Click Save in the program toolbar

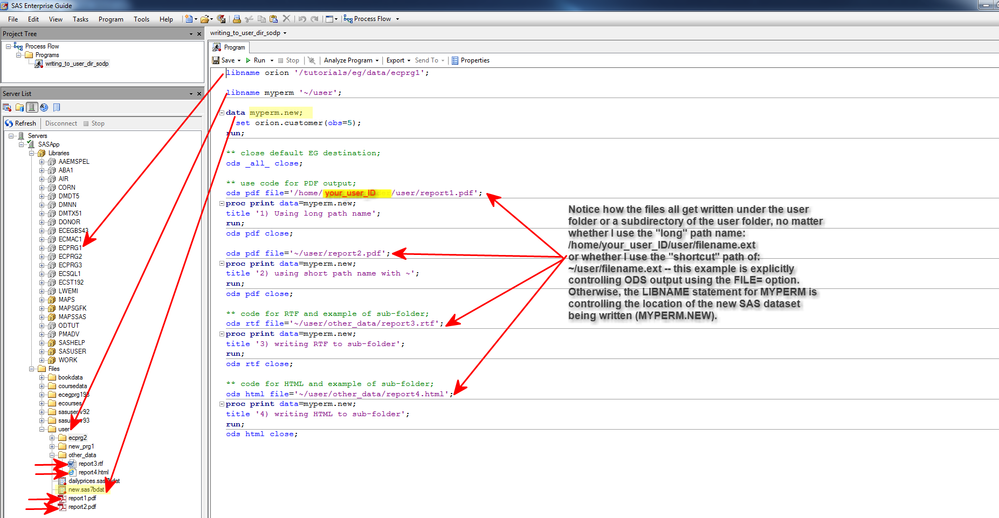click(x=224, y=61)
